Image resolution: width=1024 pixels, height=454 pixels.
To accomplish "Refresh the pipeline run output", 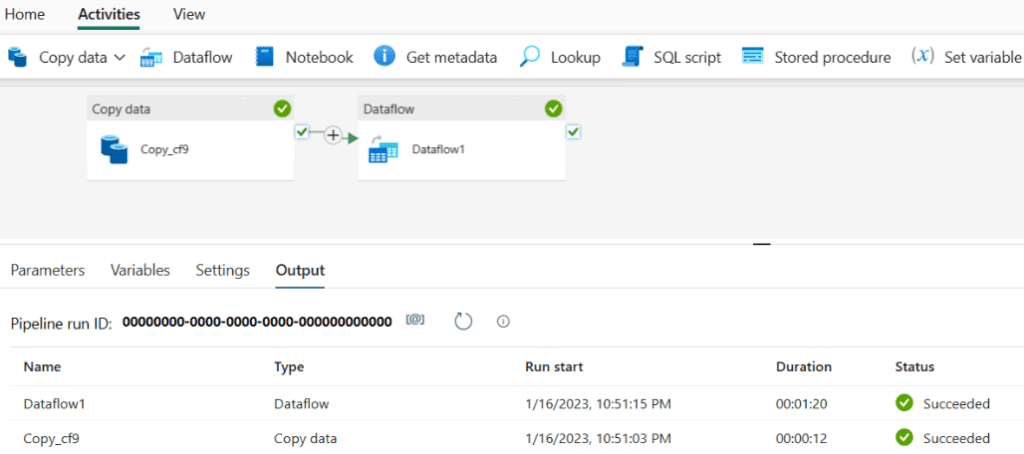I will [463, 321].
